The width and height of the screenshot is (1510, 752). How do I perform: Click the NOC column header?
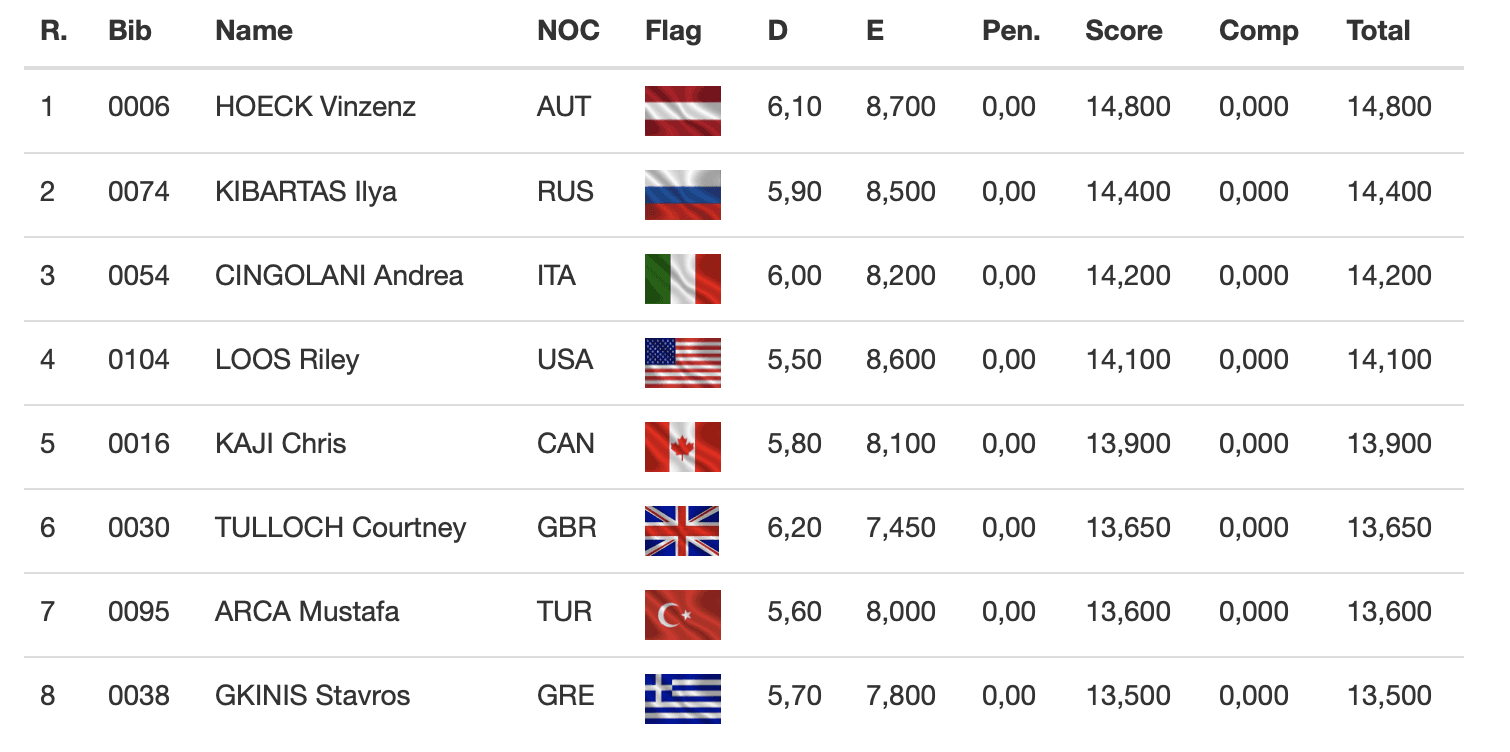point(568,31)
